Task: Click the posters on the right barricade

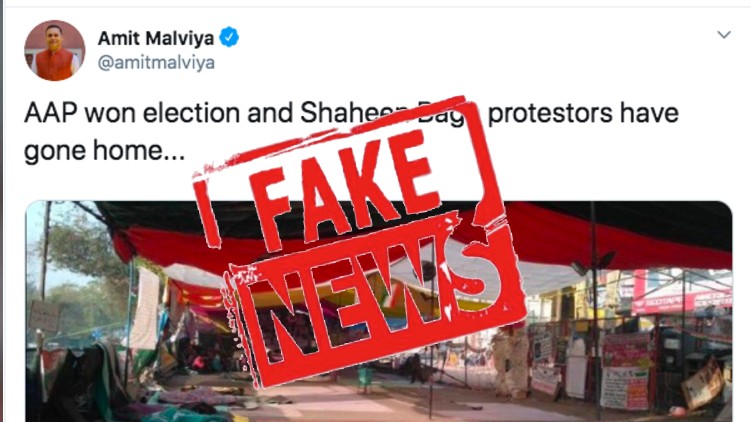Action: pos(625,372)
